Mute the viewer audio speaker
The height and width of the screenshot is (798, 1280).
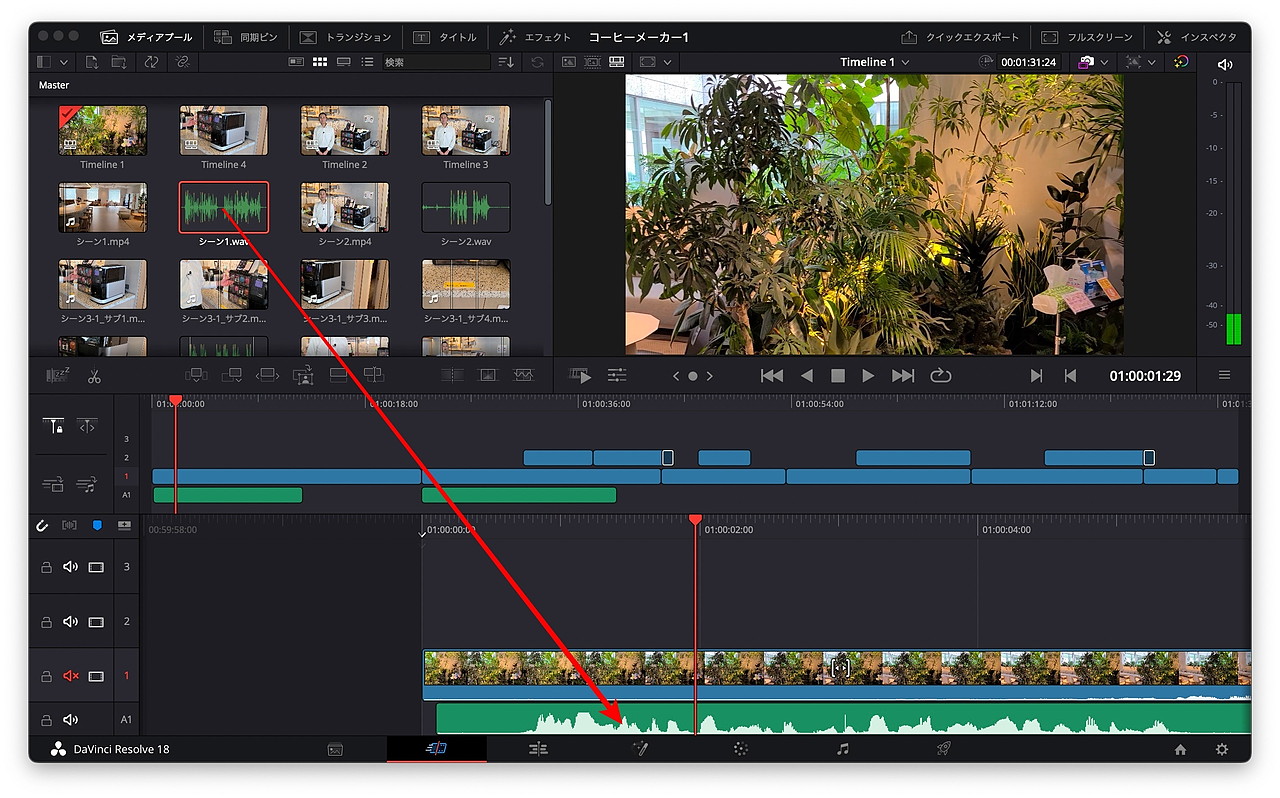(1225, 64)
